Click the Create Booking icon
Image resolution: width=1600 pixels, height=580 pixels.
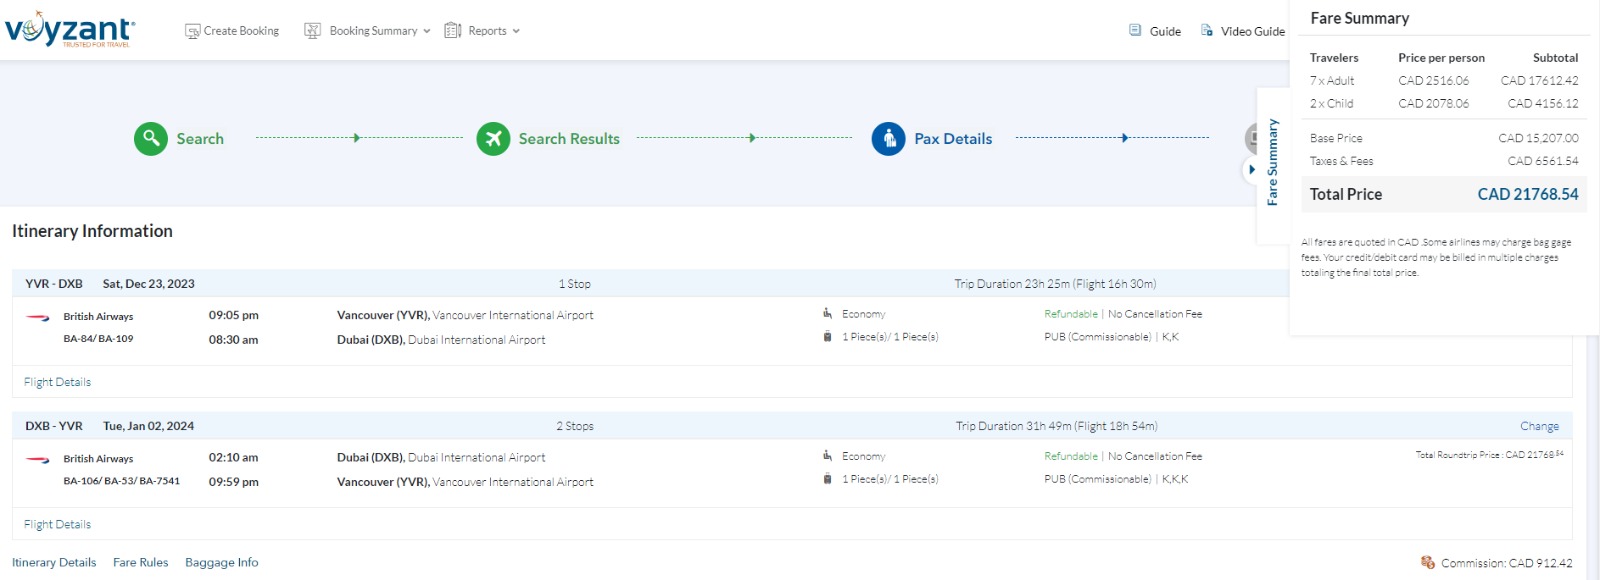(x=192, y=31)
